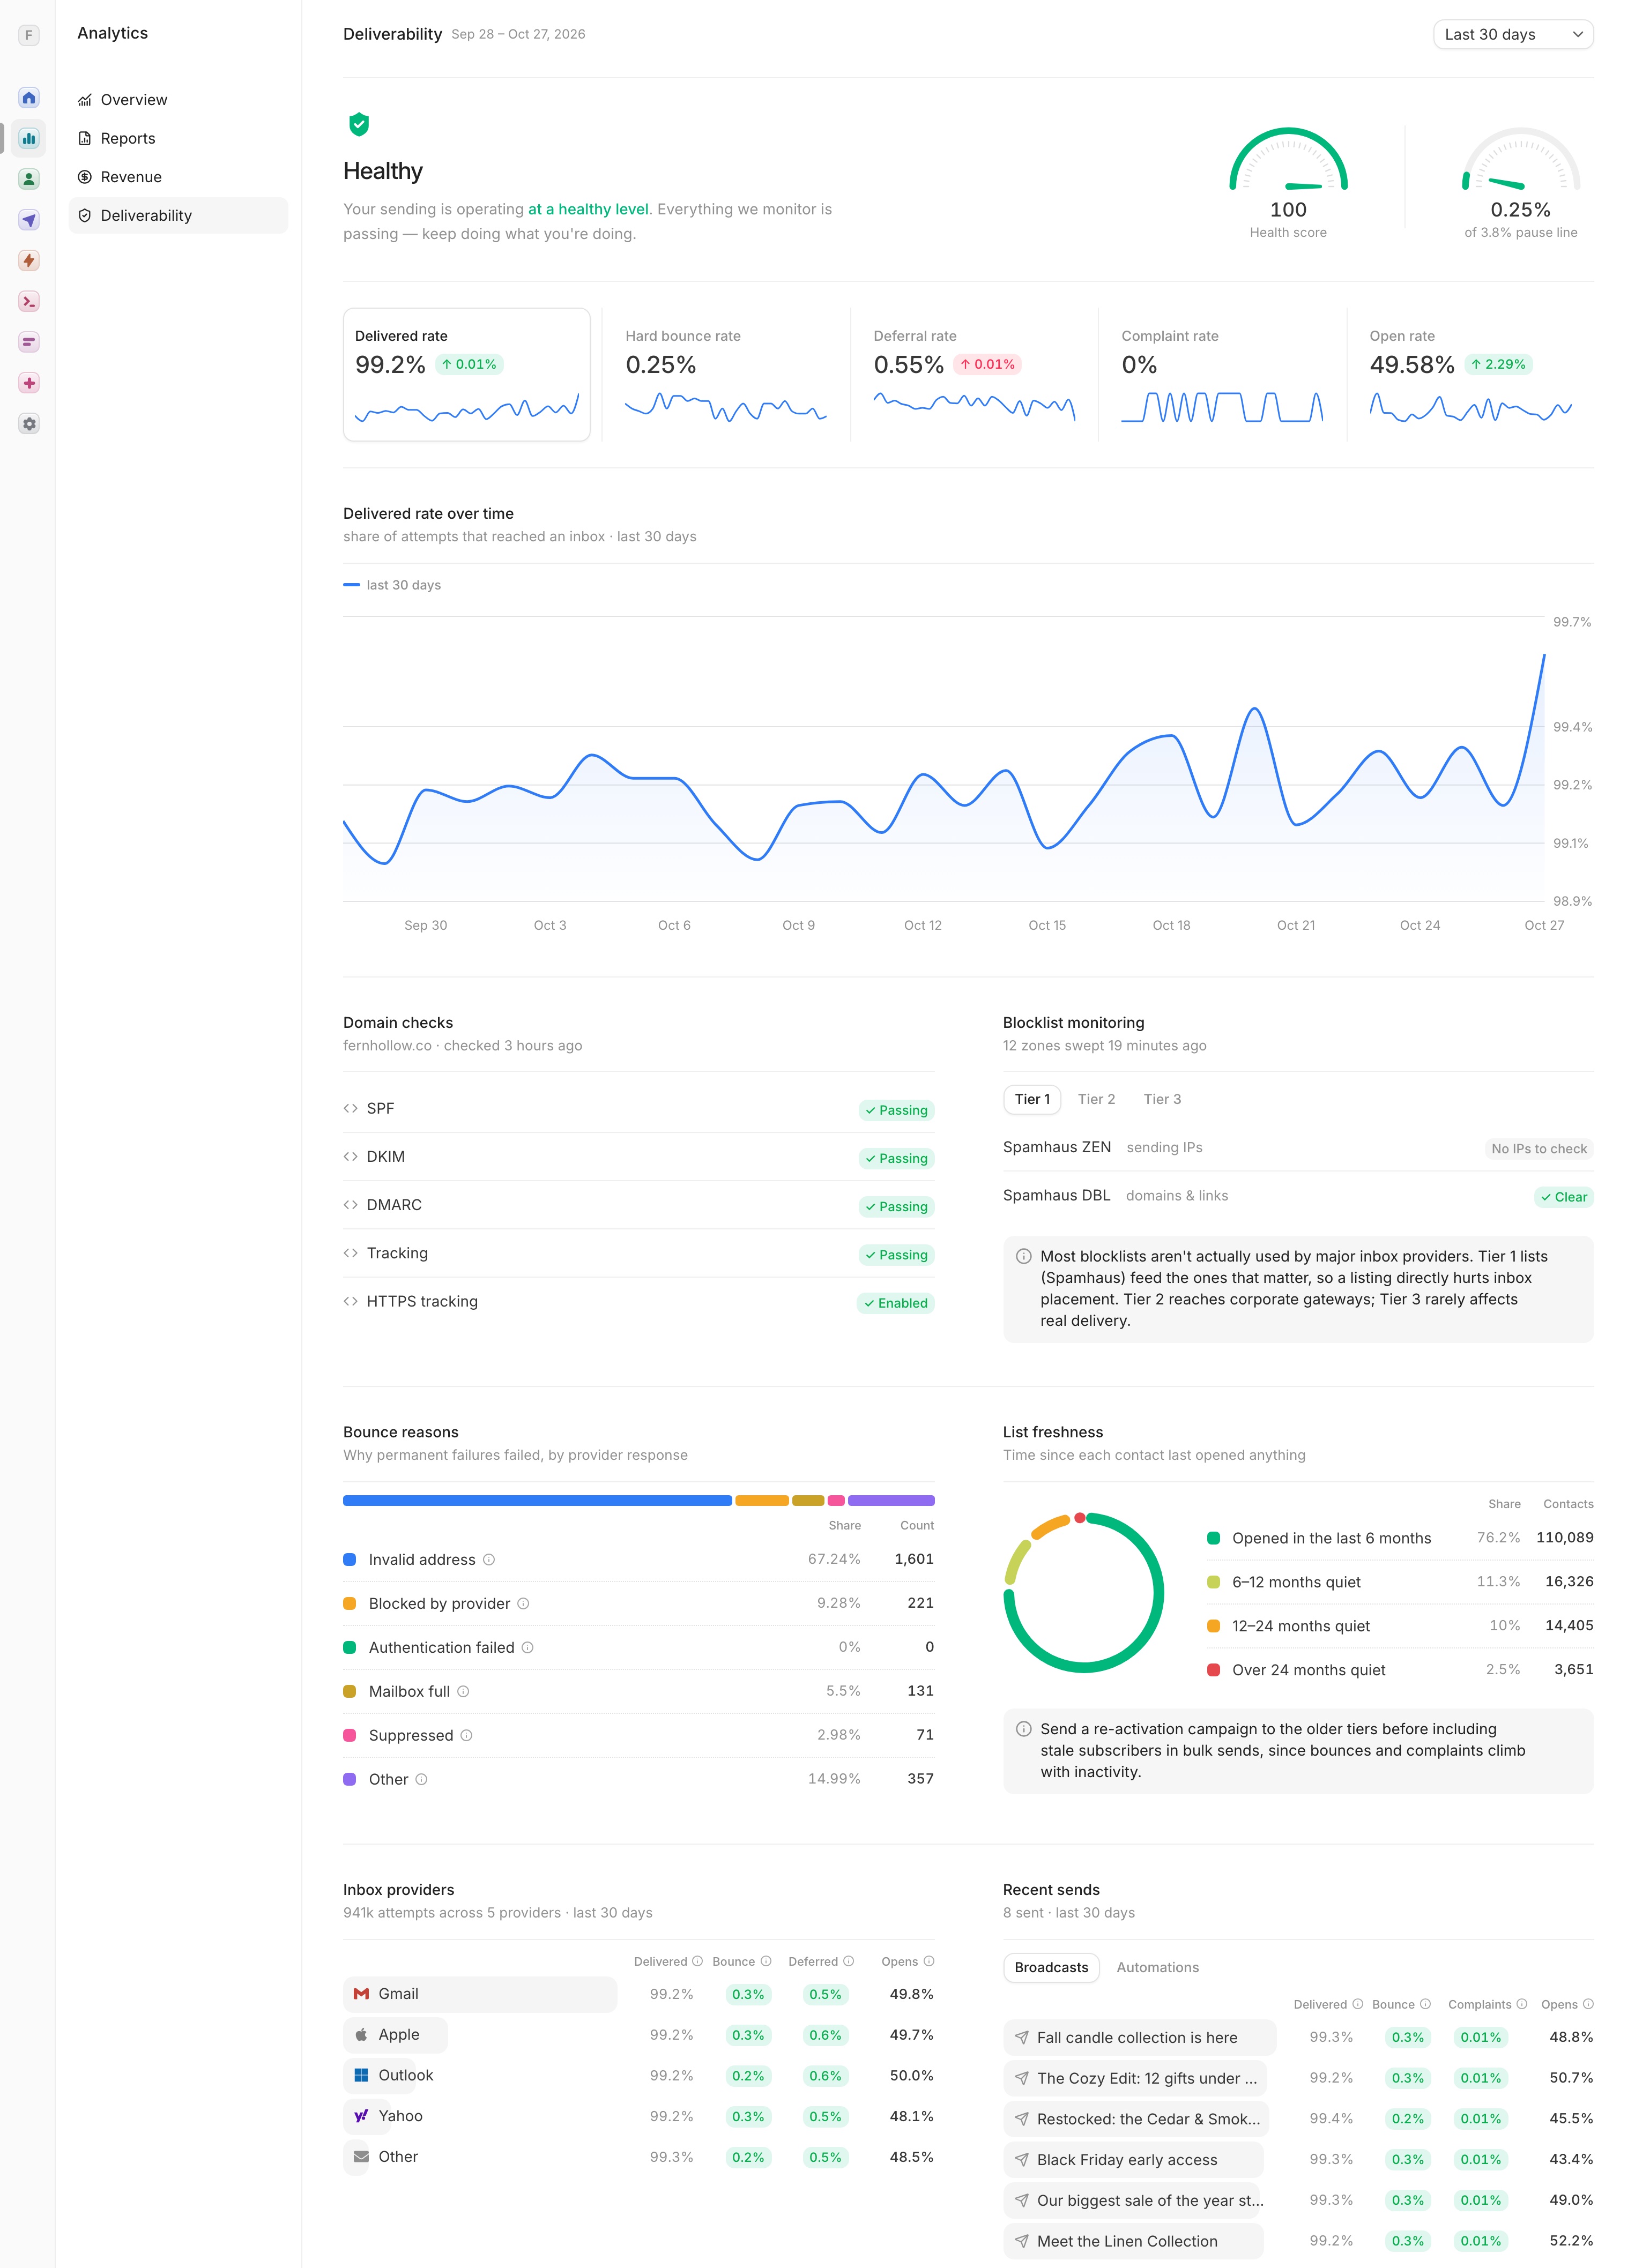
Task: Click info icon next to Authentication failed
Action: 527,1648
